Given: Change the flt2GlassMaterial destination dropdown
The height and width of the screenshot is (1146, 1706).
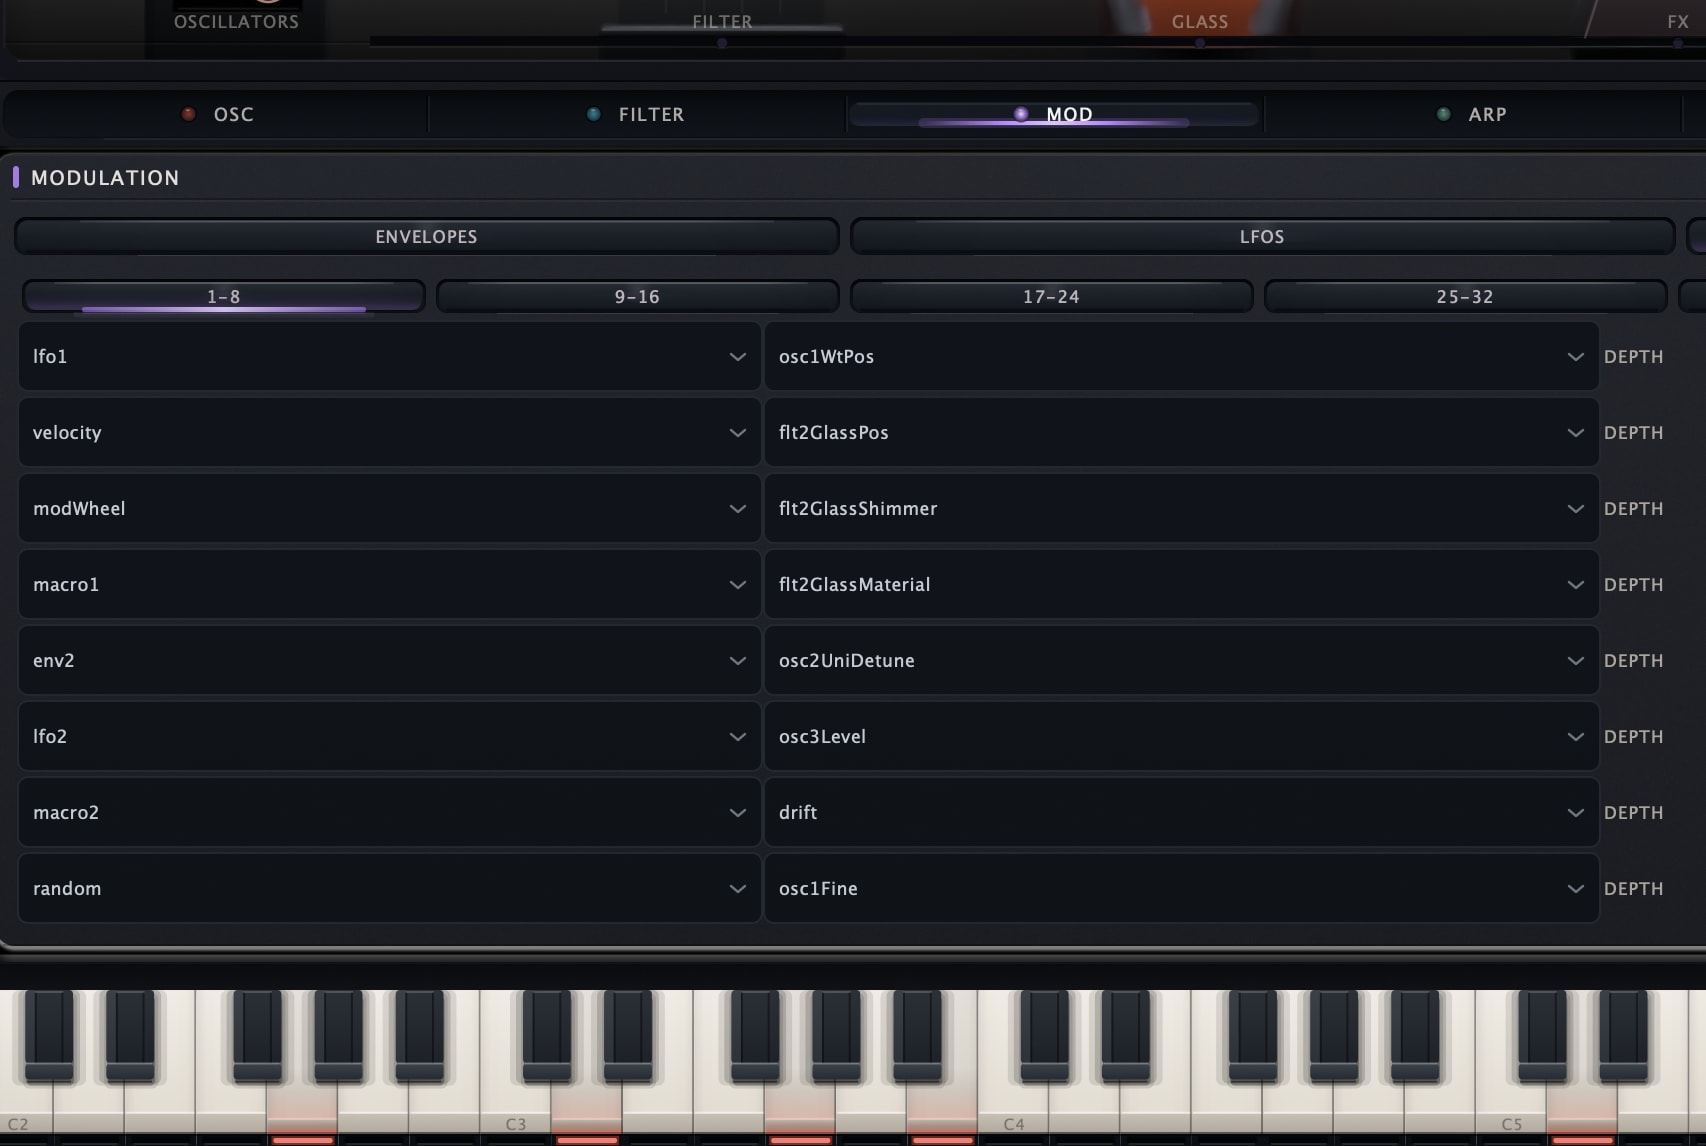Looking at the screenshot, I should 1181,585.
